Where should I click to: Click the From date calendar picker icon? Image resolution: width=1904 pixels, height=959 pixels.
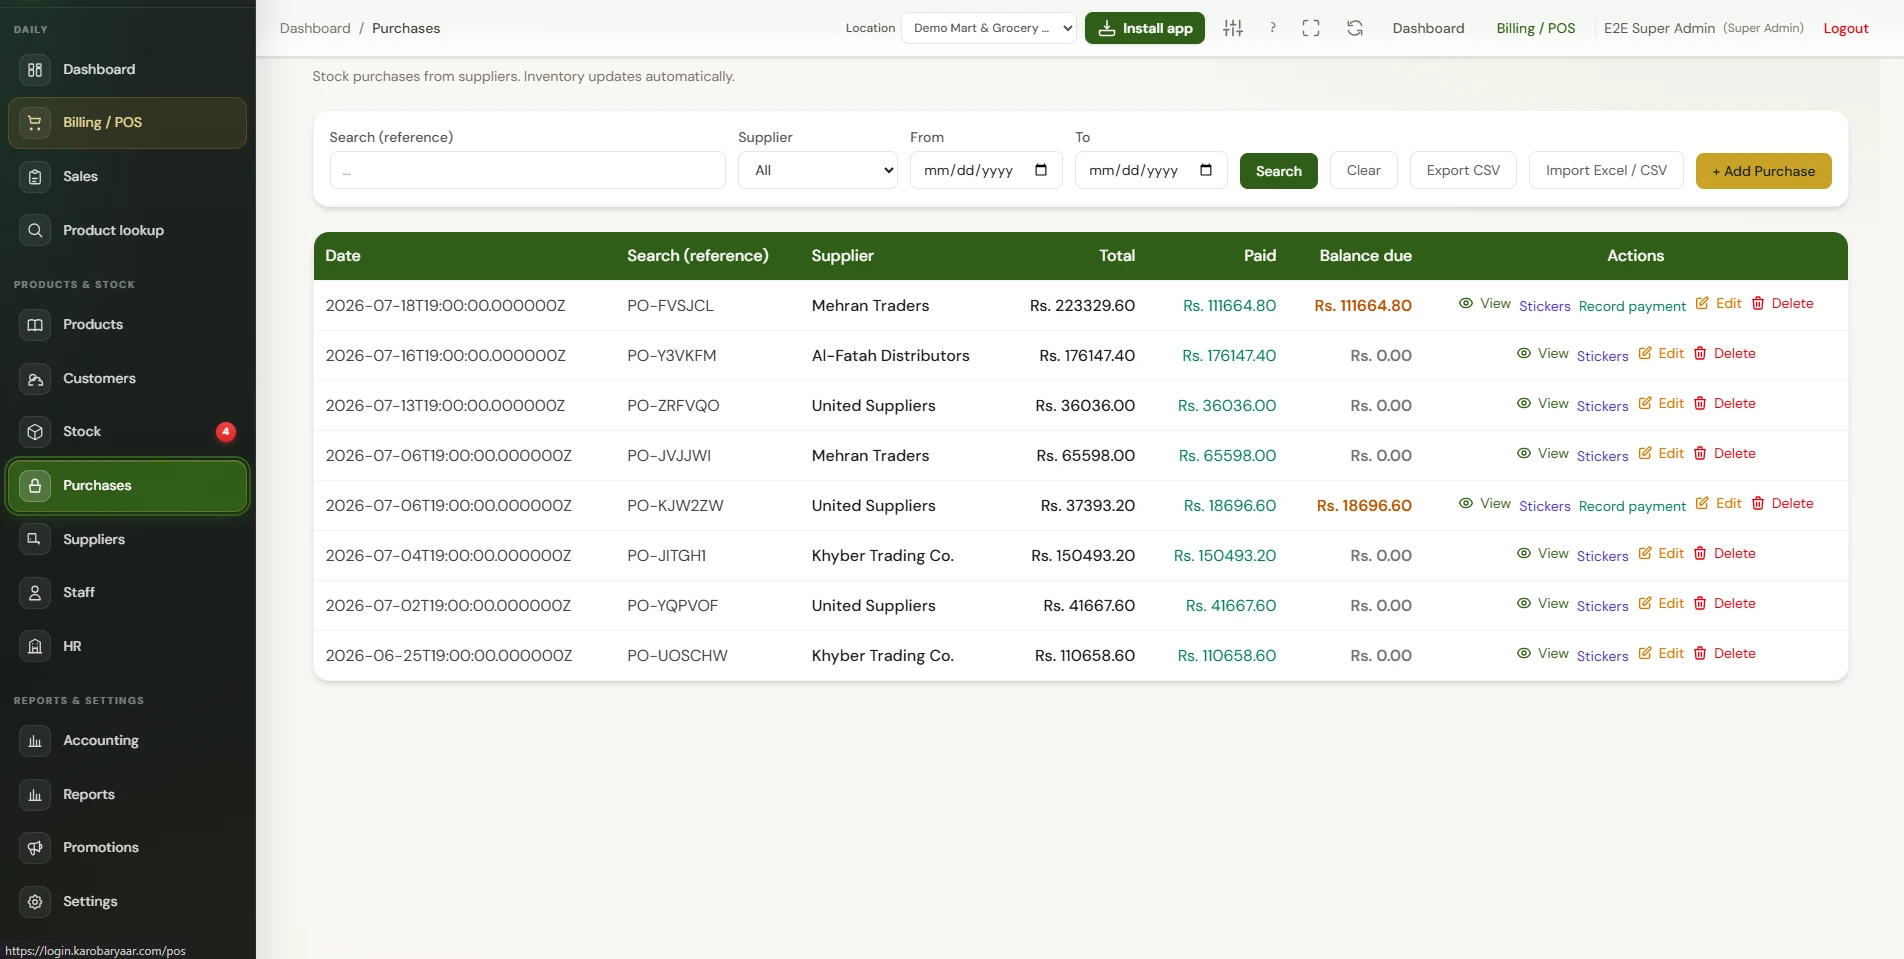[x=1041, y=170]
